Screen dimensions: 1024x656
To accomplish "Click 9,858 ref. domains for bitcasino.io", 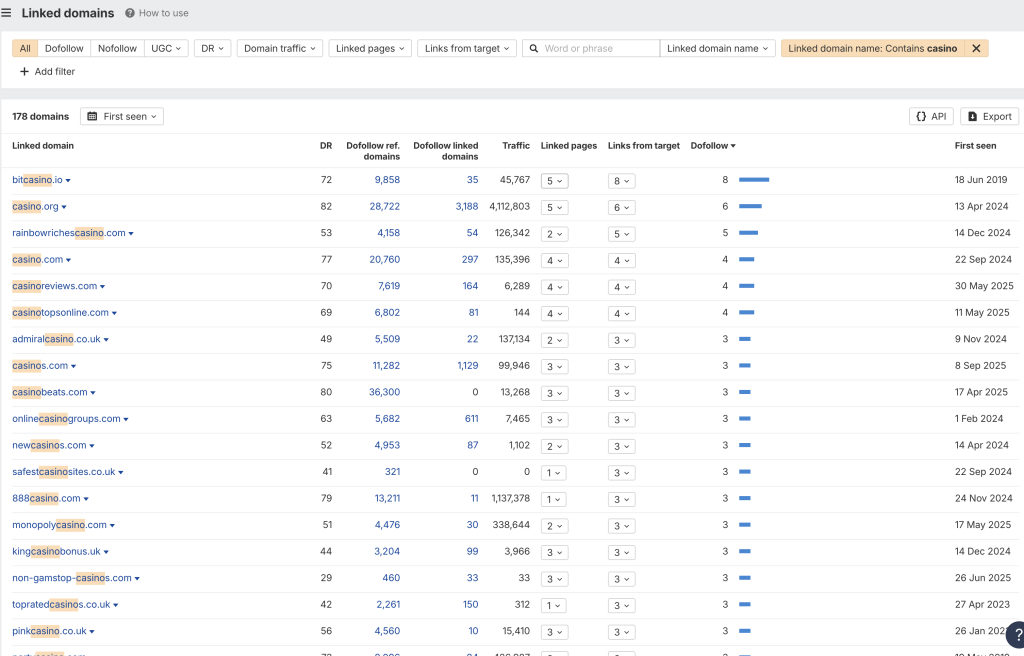I will (x=387, y=180).
